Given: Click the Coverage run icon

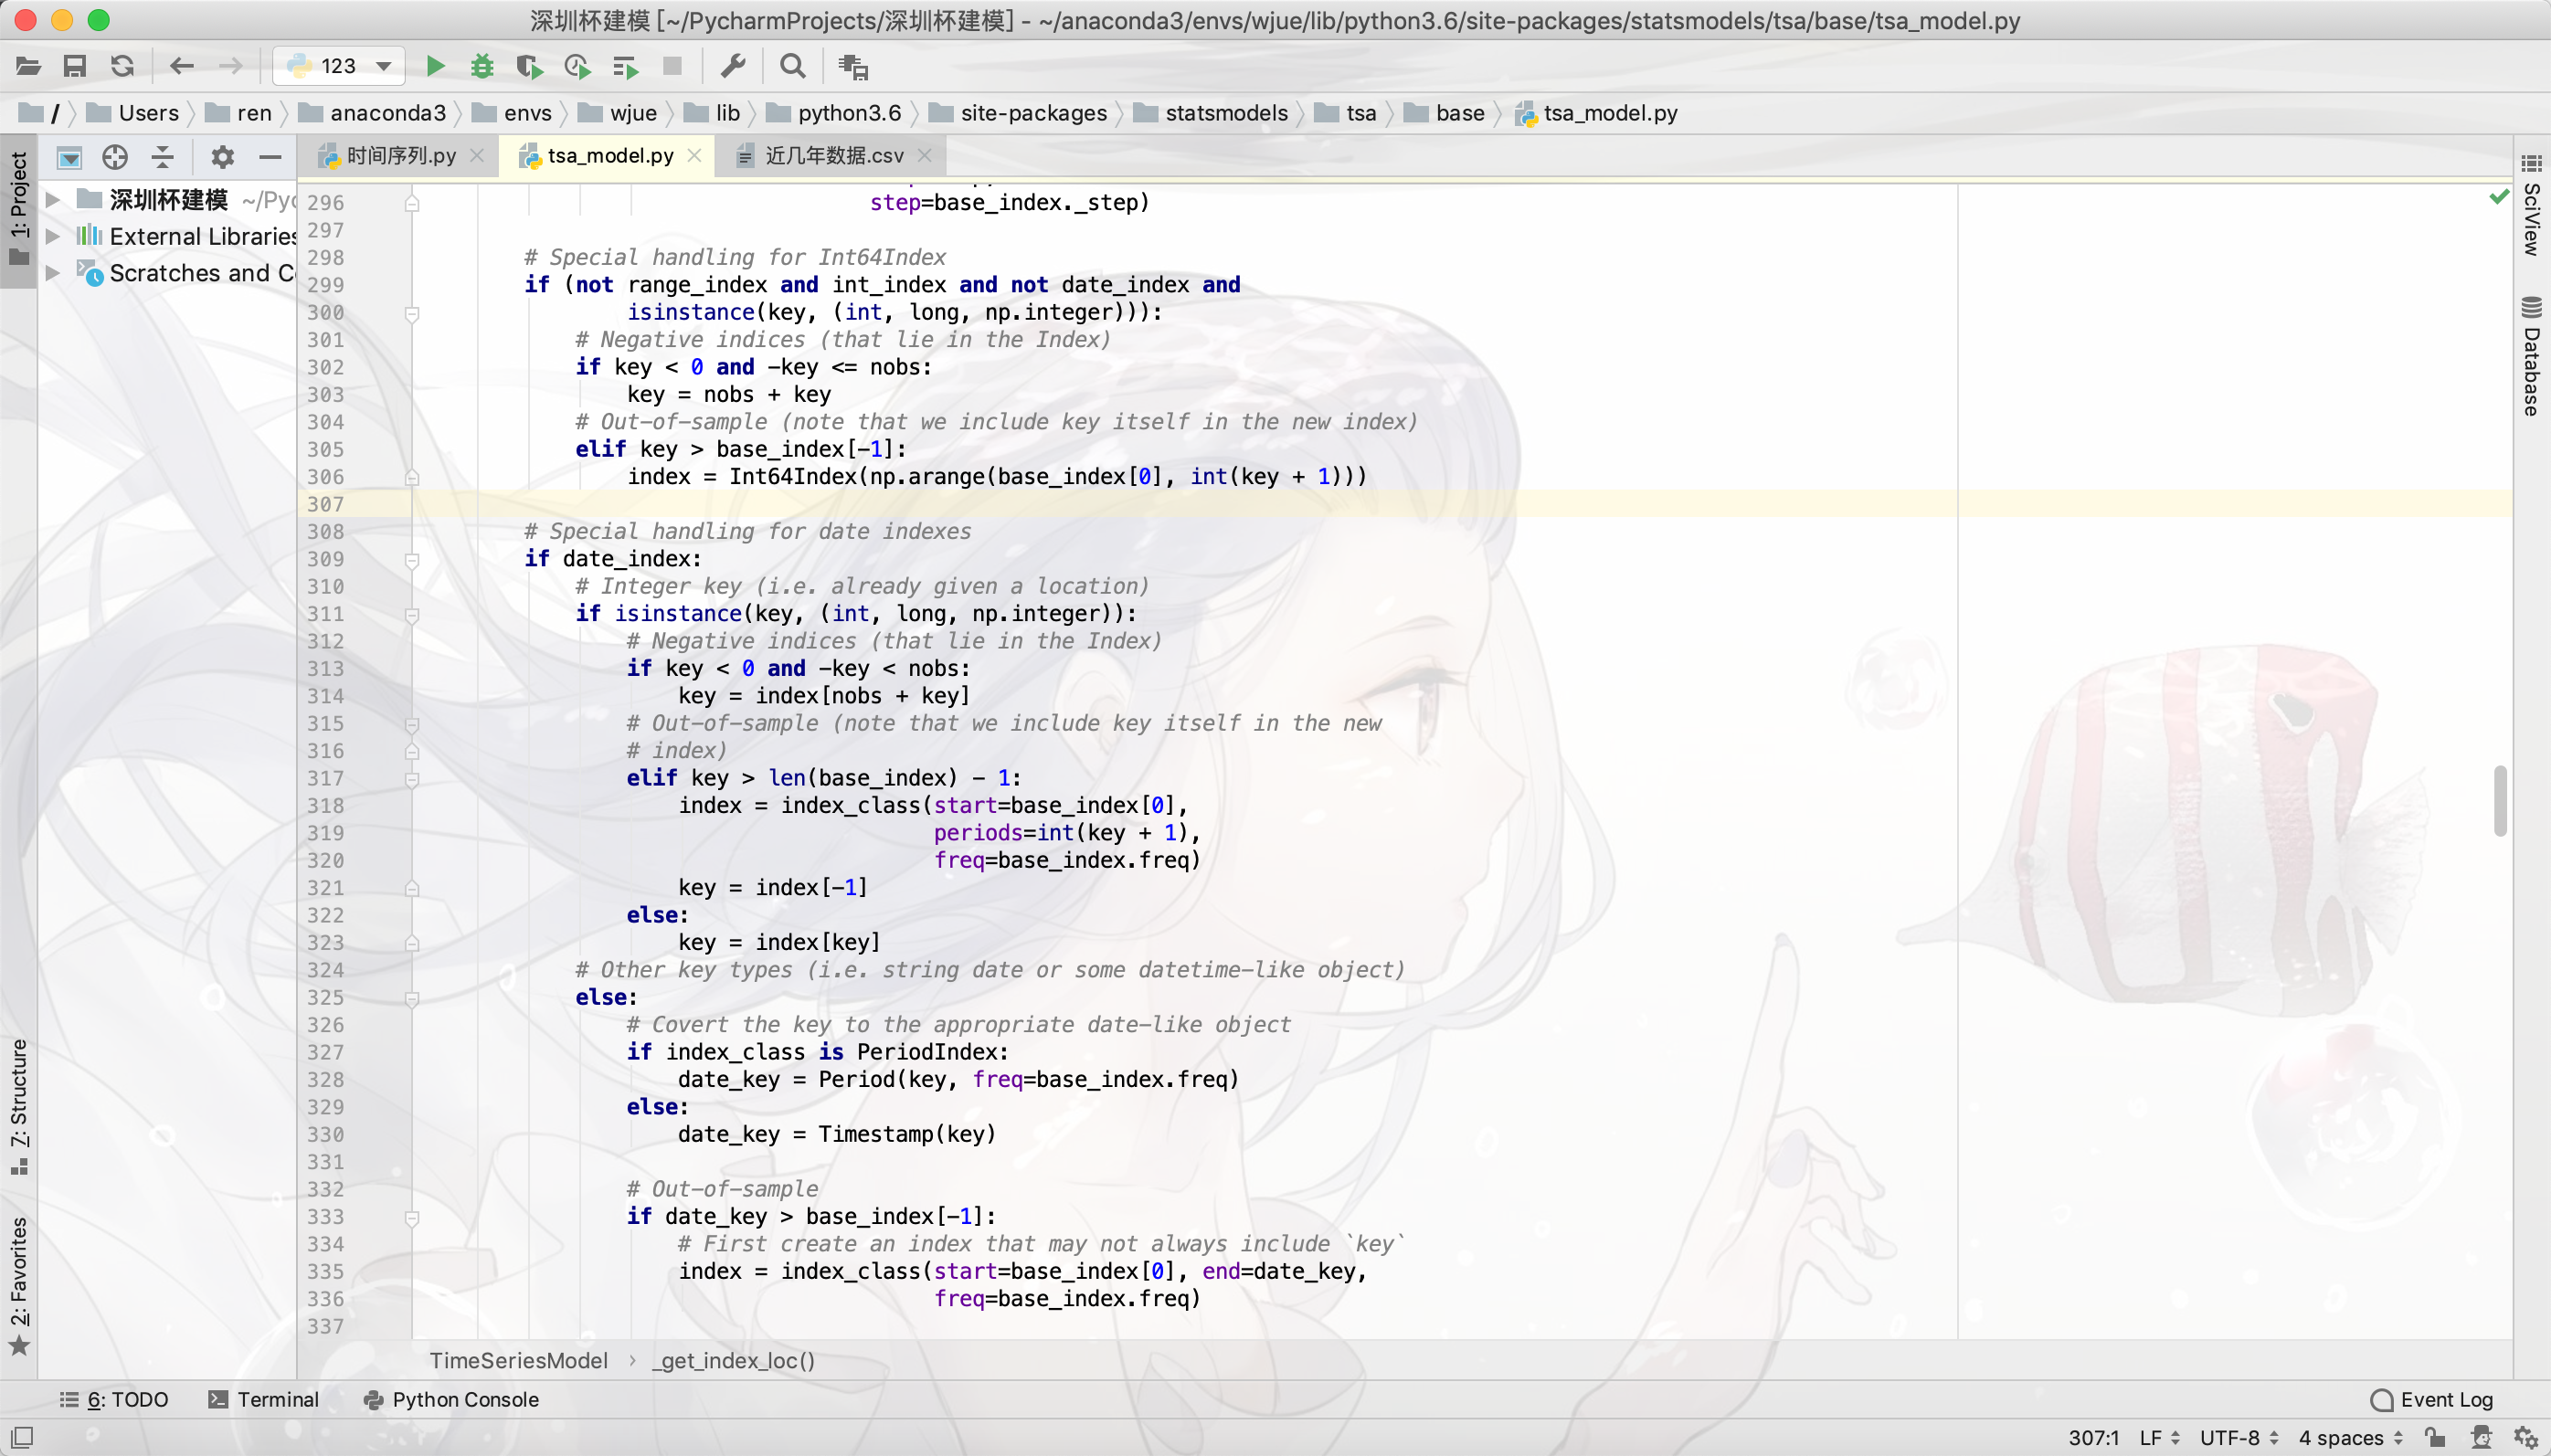Looking at the screenshot, I should [x=531, y=65].
